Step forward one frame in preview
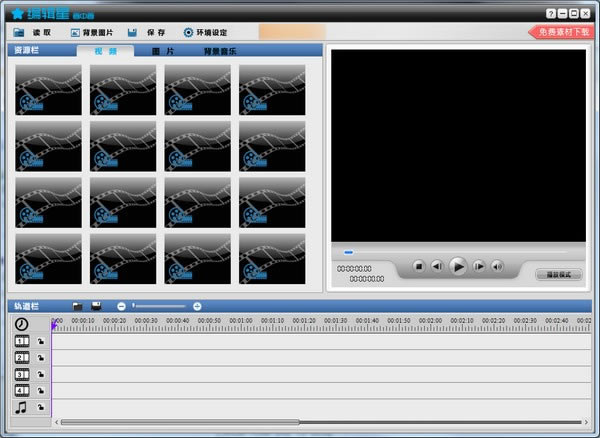This screenshot has width=600, height=438. pos(479,266)
